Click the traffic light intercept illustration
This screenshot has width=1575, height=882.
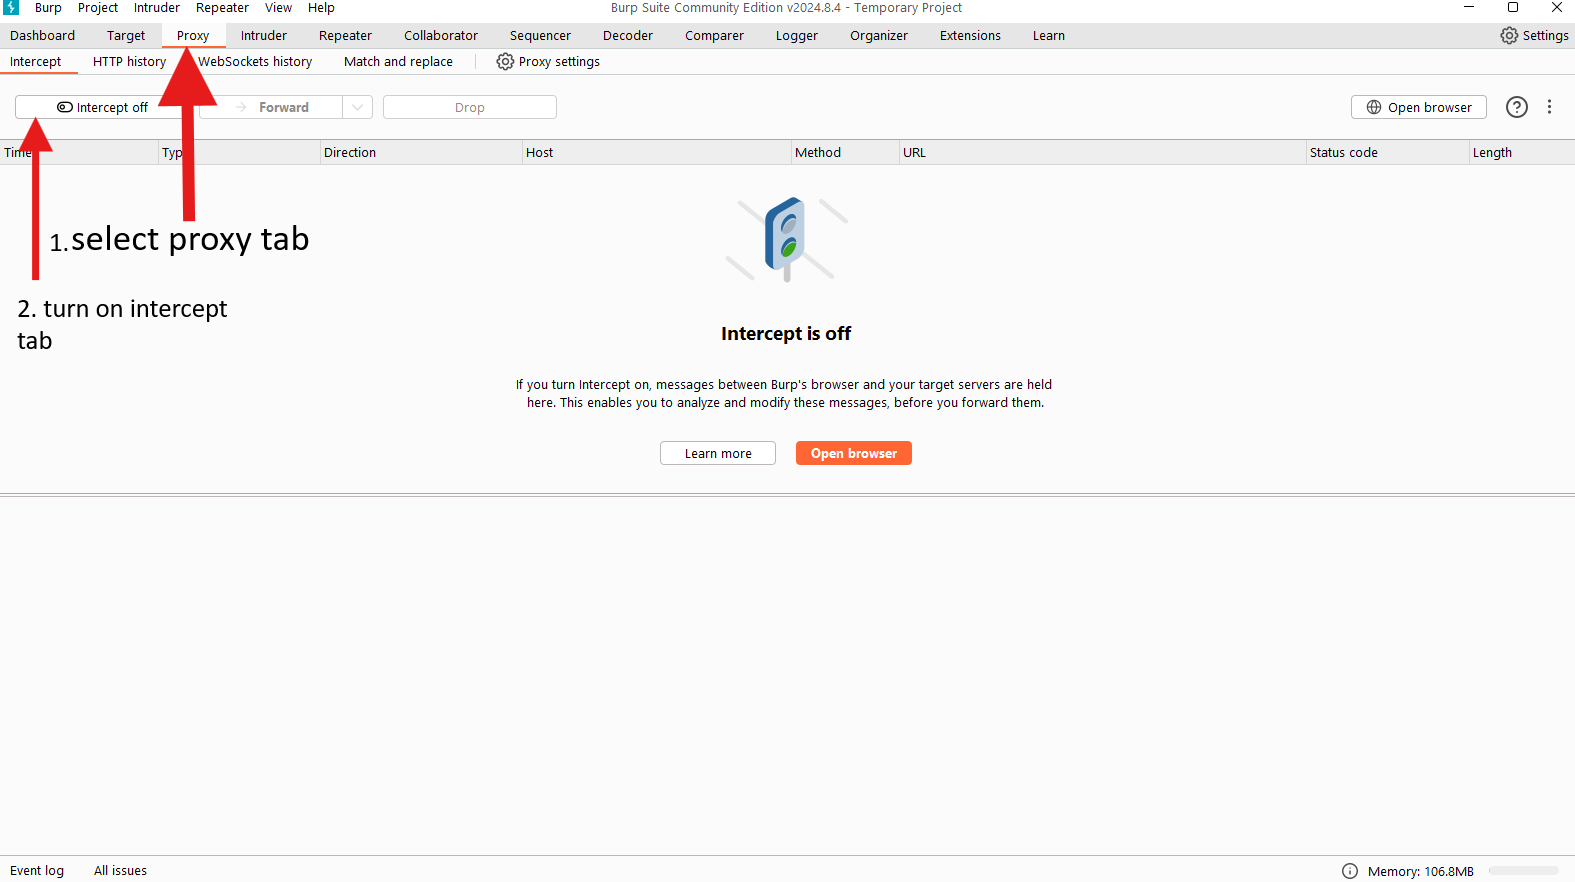(786, 239)
